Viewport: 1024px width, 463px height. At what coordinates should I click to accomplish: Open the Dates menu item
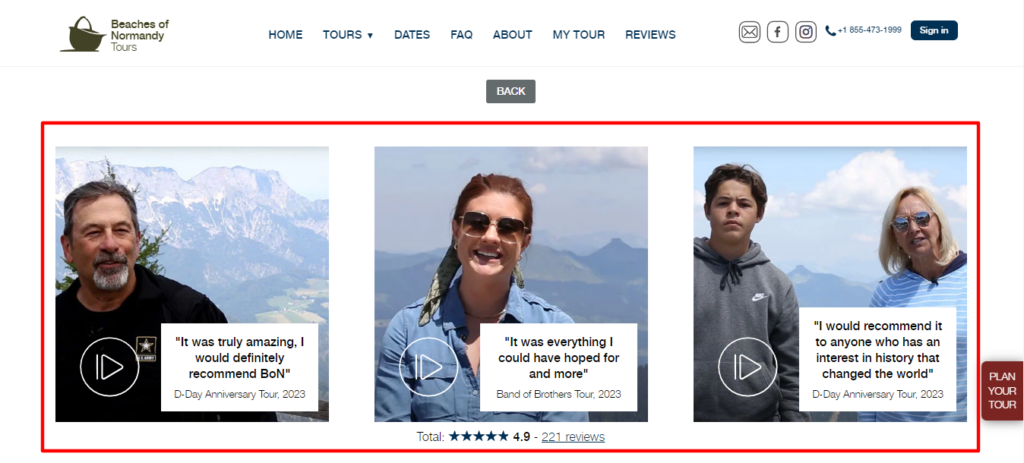tap(412, 35)
